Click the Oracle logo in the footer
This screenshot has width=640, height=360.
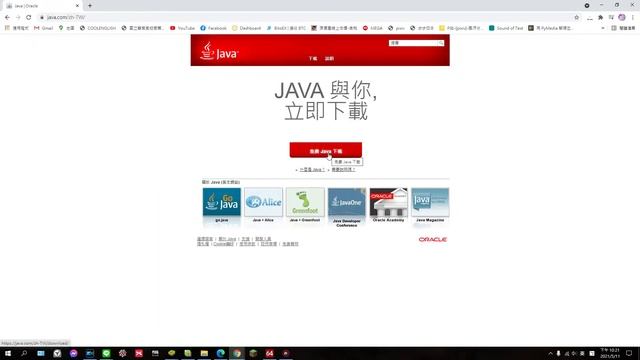pos(433,239)
